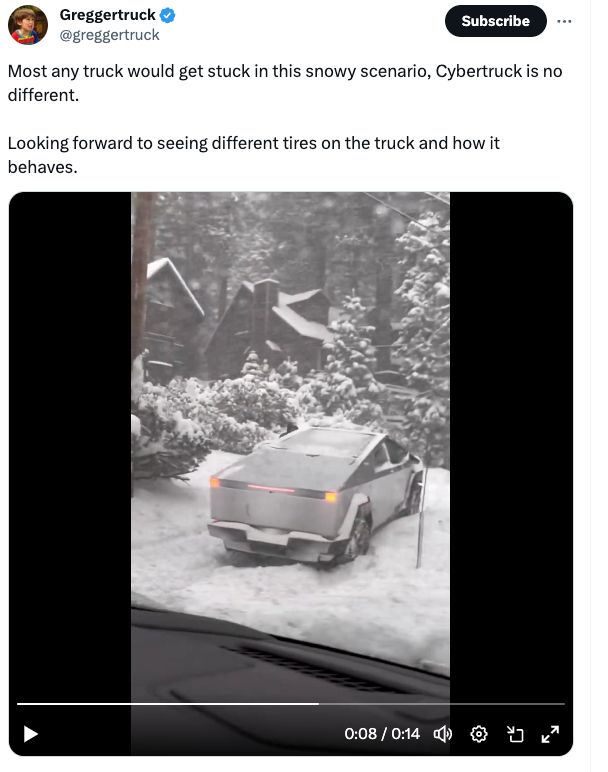Click the tweet text about getting stuck in snow
Image resolution: width=608 pixels, height=772 pixels.
click(285, 83)
